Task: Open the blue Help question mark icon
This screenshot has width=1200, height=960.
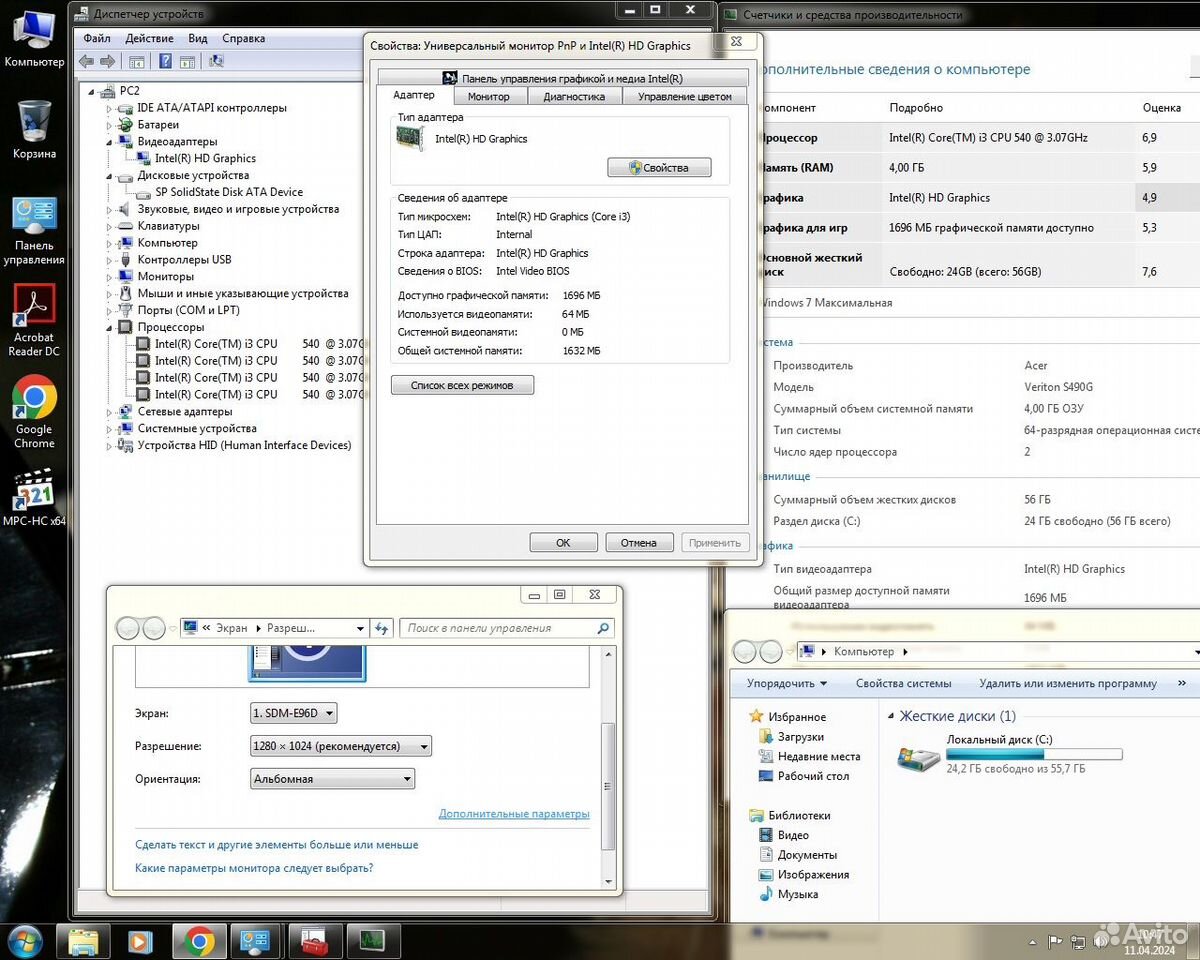Action: (x=164, y=61)
